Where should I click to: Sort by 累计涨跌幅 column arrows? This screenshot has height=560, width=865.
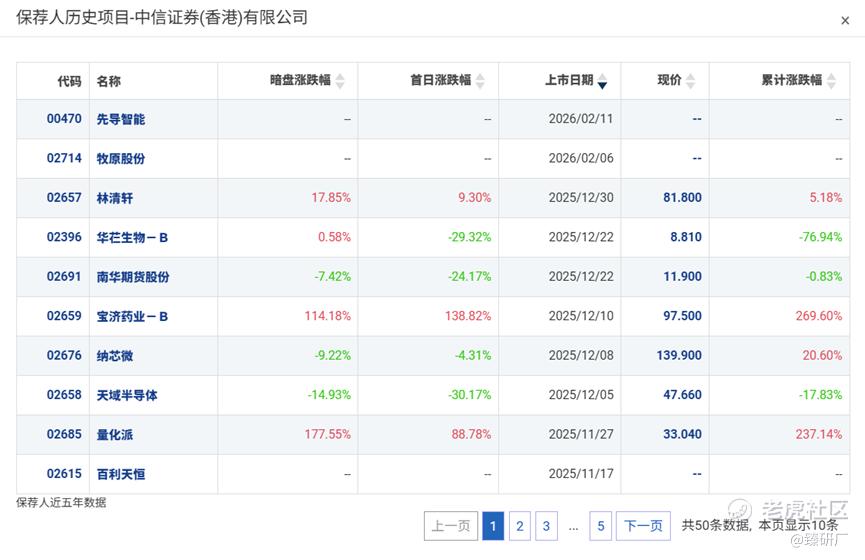tap(831, 81)
